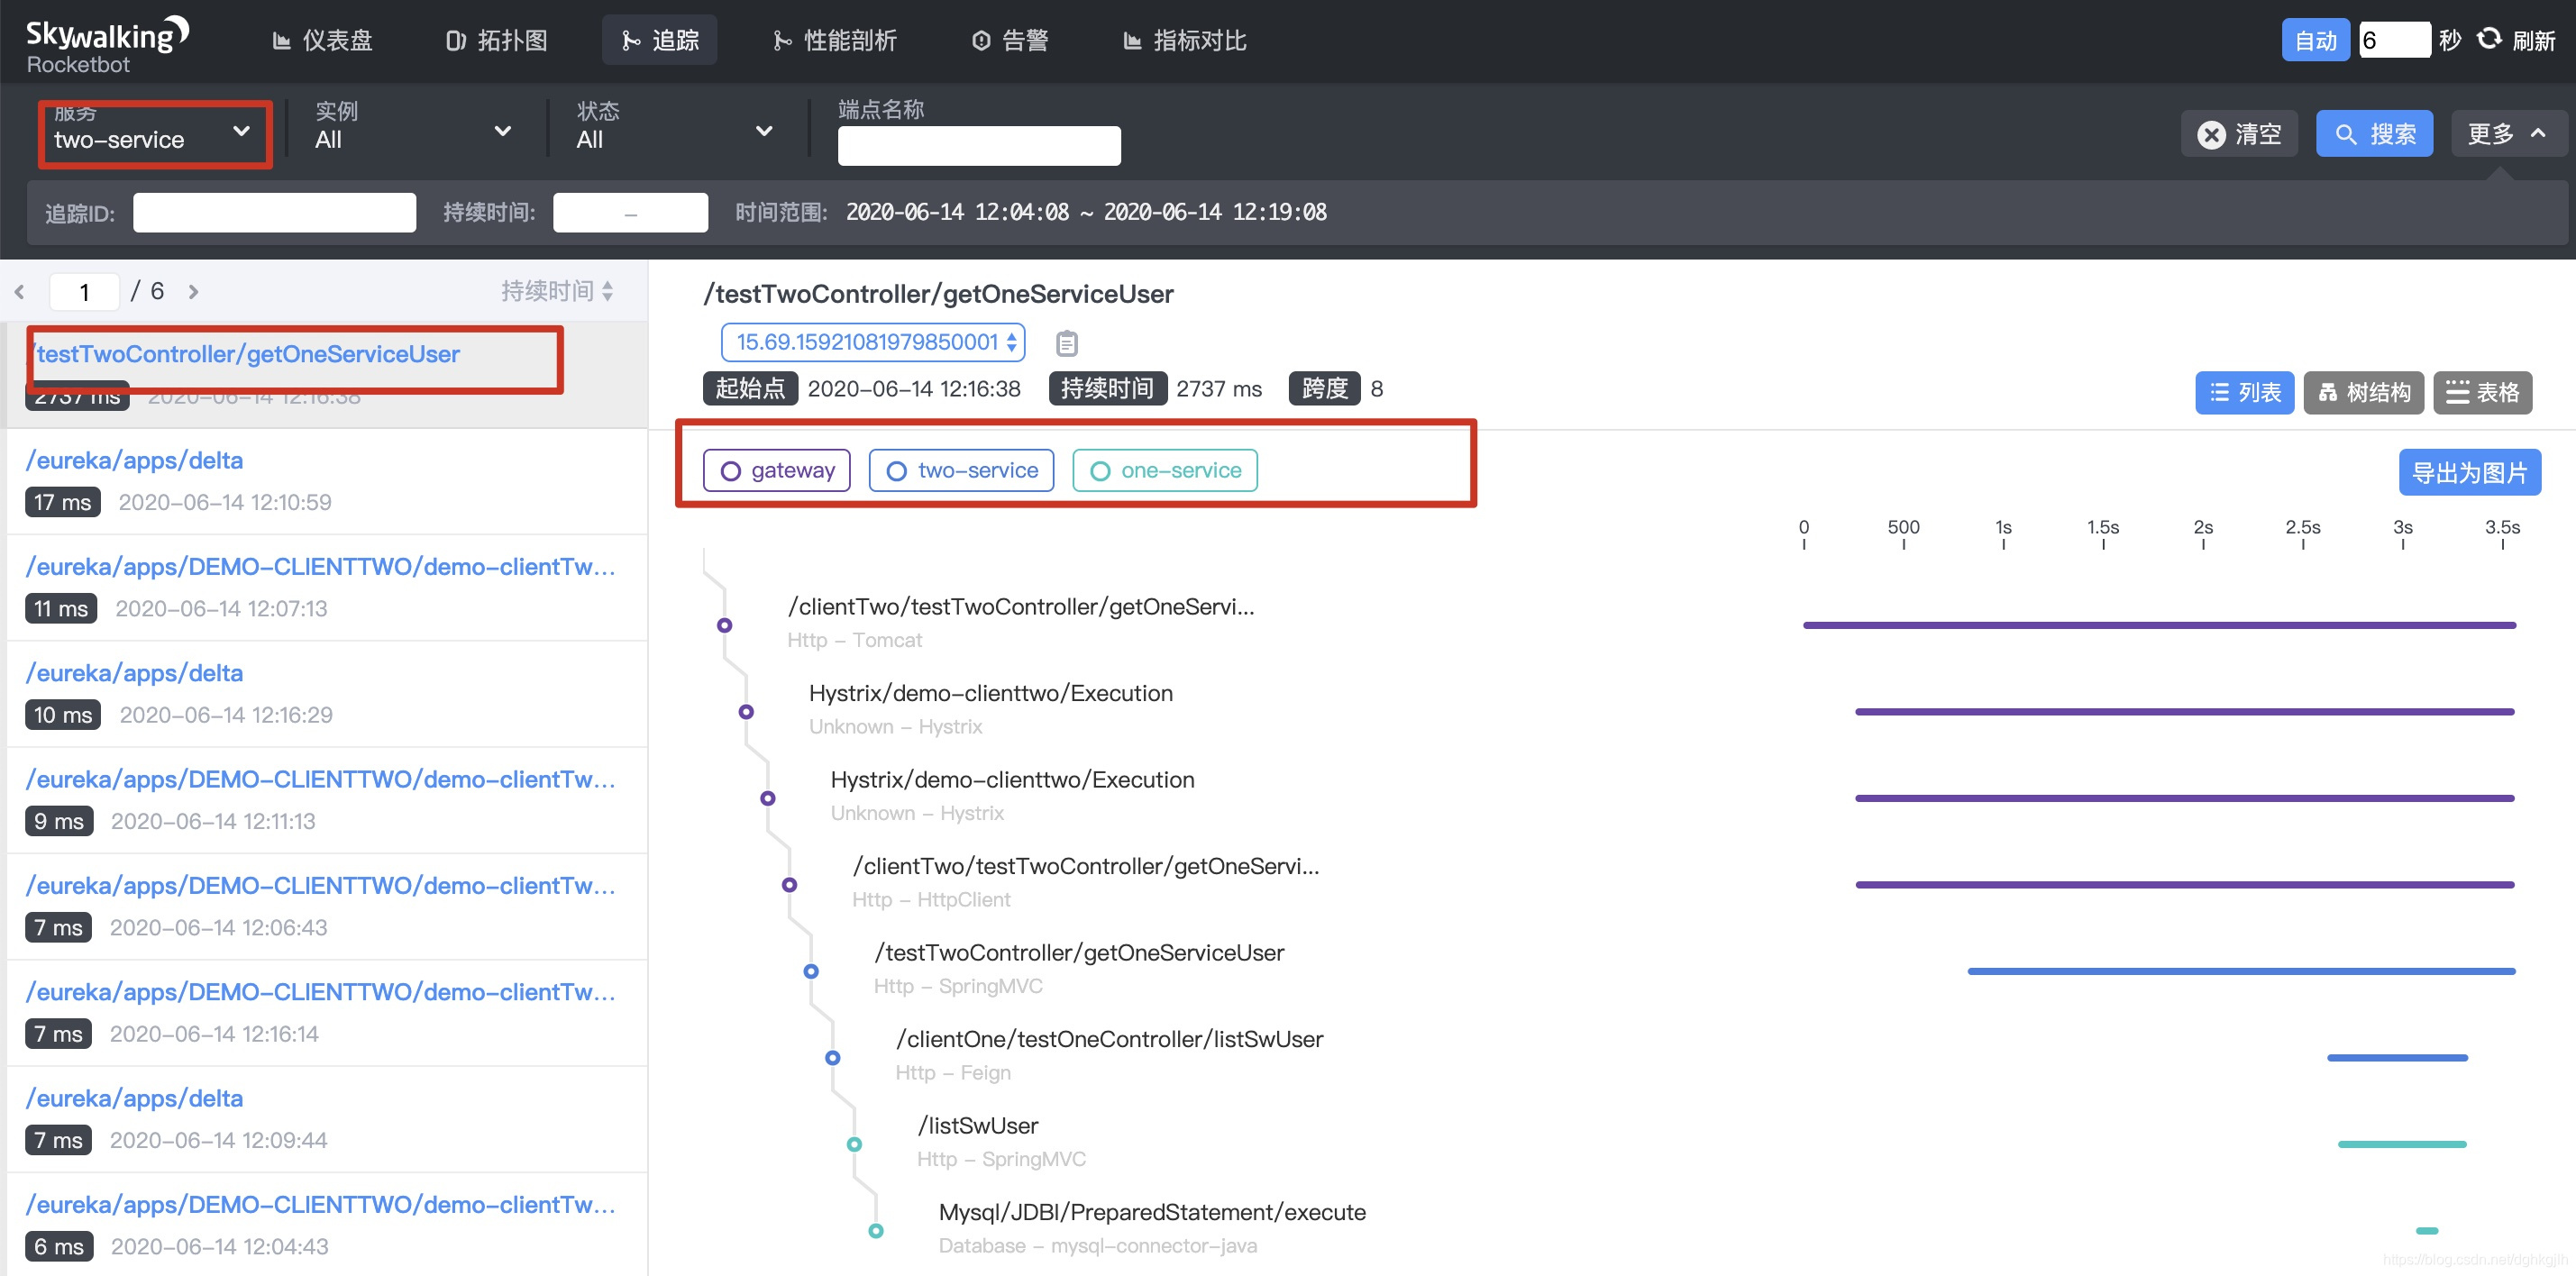Click first Hystrix Execution span node circle
The width and height of the screenshot is (2576, 1276).
746,712
